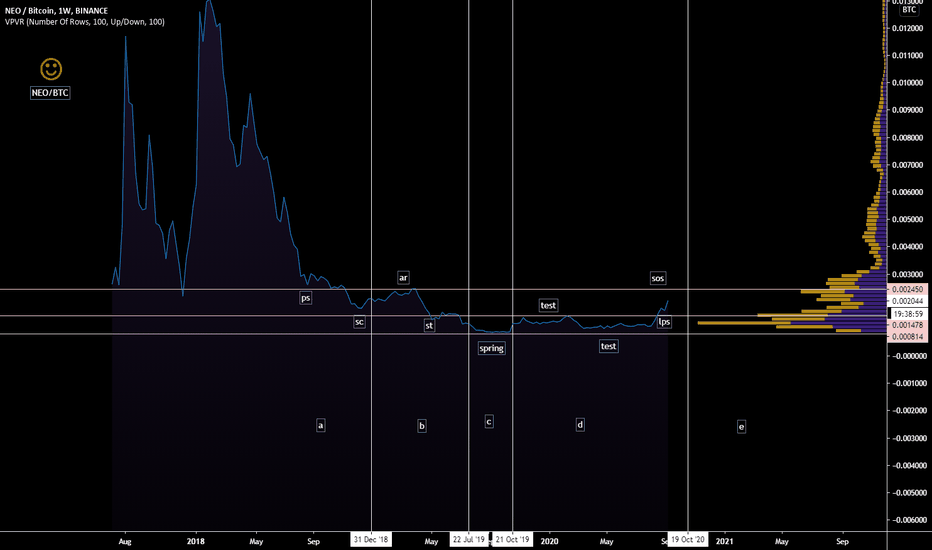Select the NEO/BTC text label
Screen dimensions: 932x550
(x=51, y=93)
